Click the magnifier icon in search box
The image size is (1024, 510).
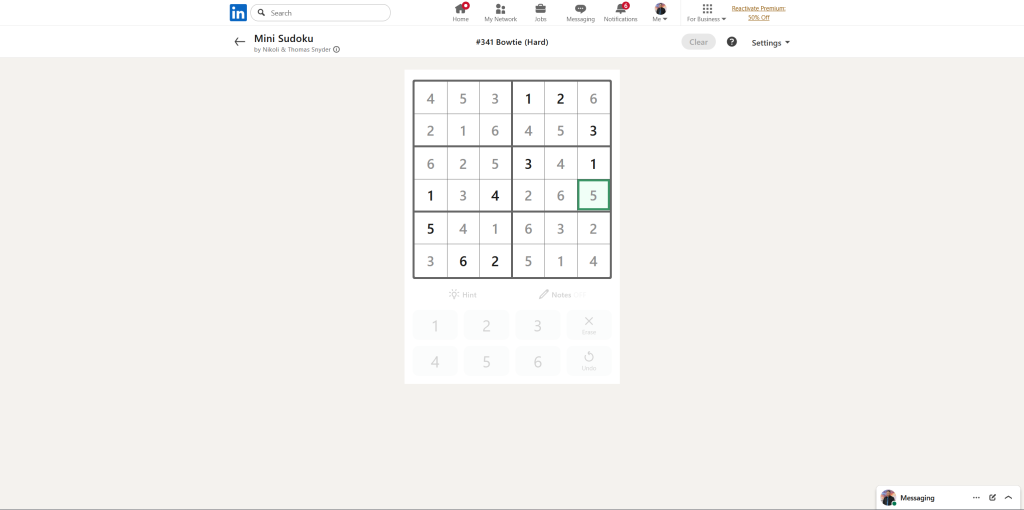coord(262,12)
